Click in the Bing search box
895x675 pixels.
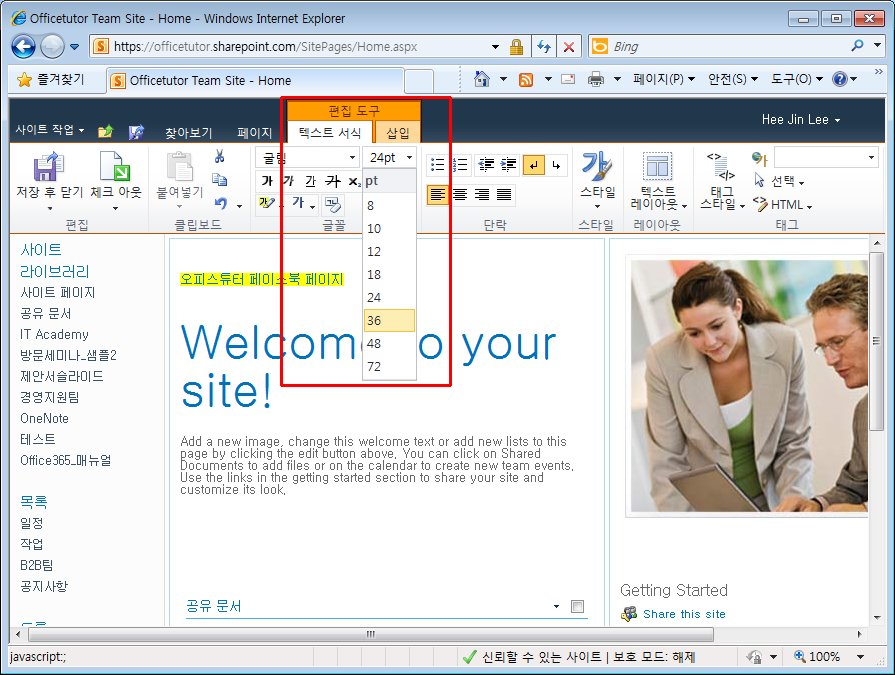pyautogui.click(x=728, y=47)
